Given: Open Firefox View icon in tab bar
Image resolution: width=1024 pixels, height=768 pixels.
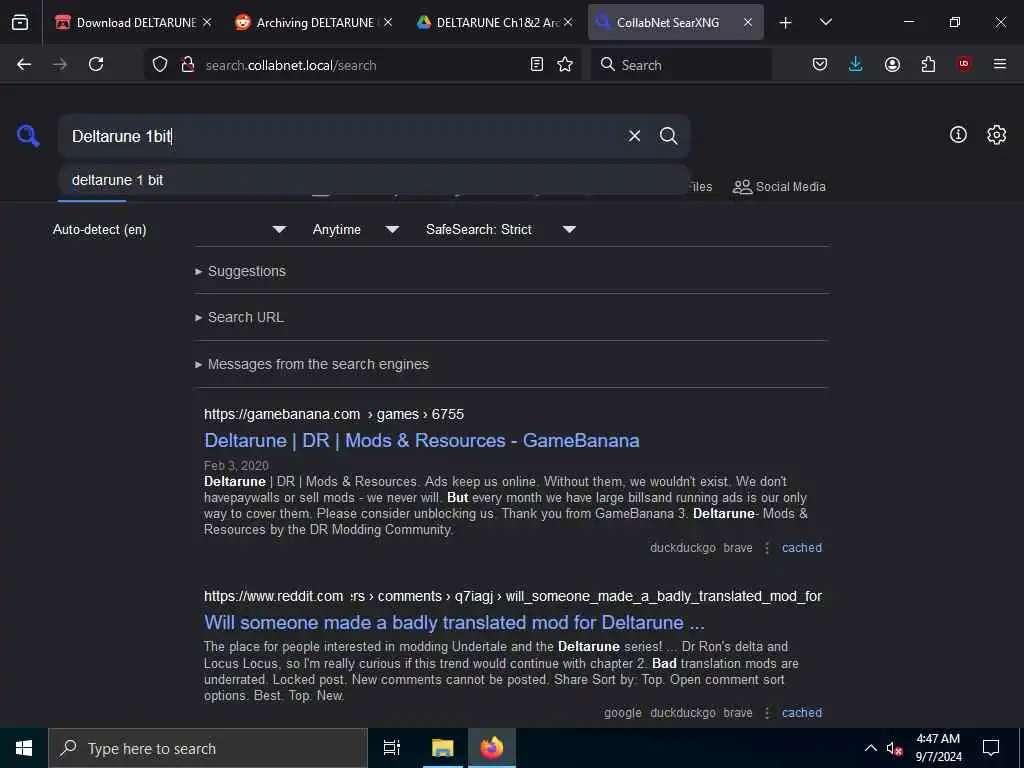Looking at the screenshot, I should coord(20,22).
